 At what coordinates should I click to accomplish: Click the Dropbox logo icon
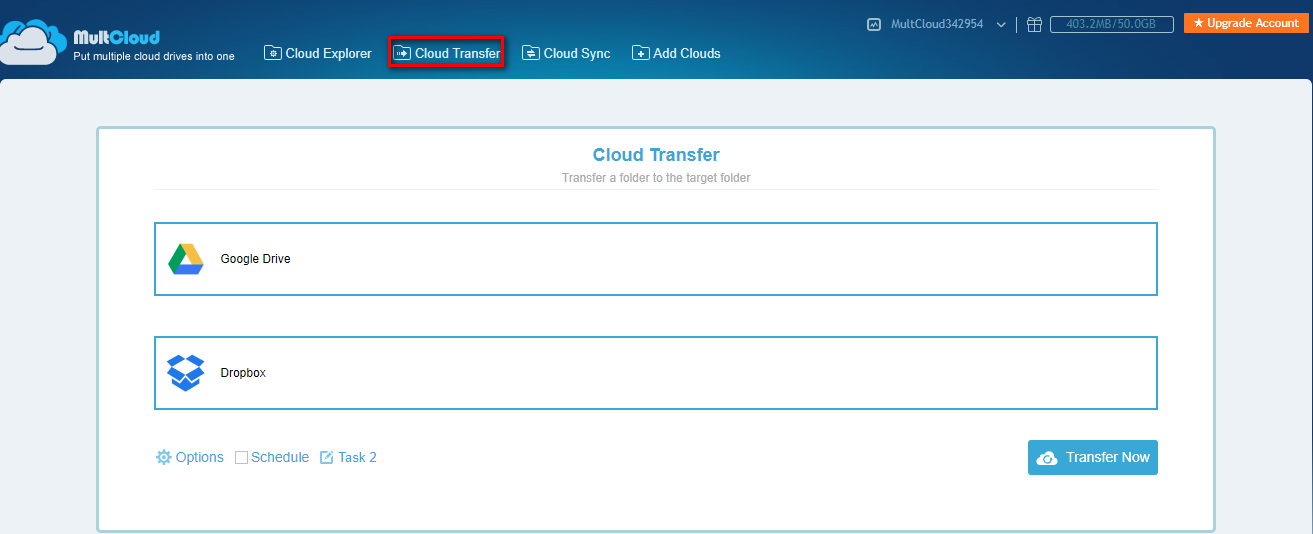[x=186, y=373]
